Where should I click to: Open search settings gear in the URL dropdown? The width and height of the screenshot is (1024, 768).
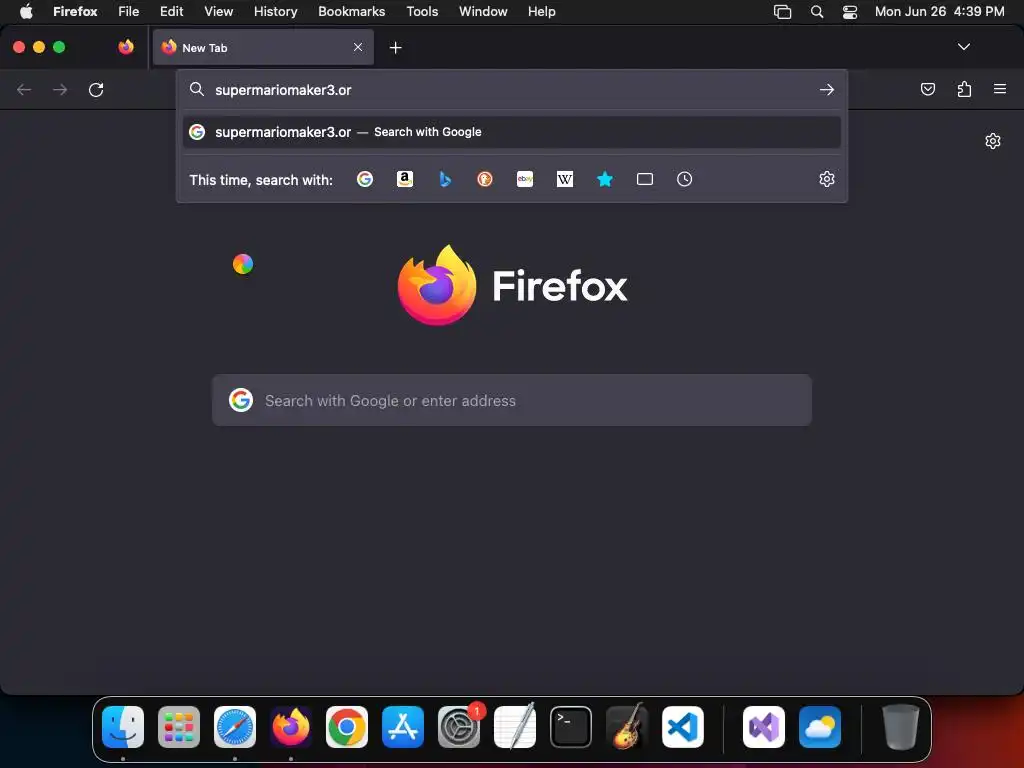827,179
